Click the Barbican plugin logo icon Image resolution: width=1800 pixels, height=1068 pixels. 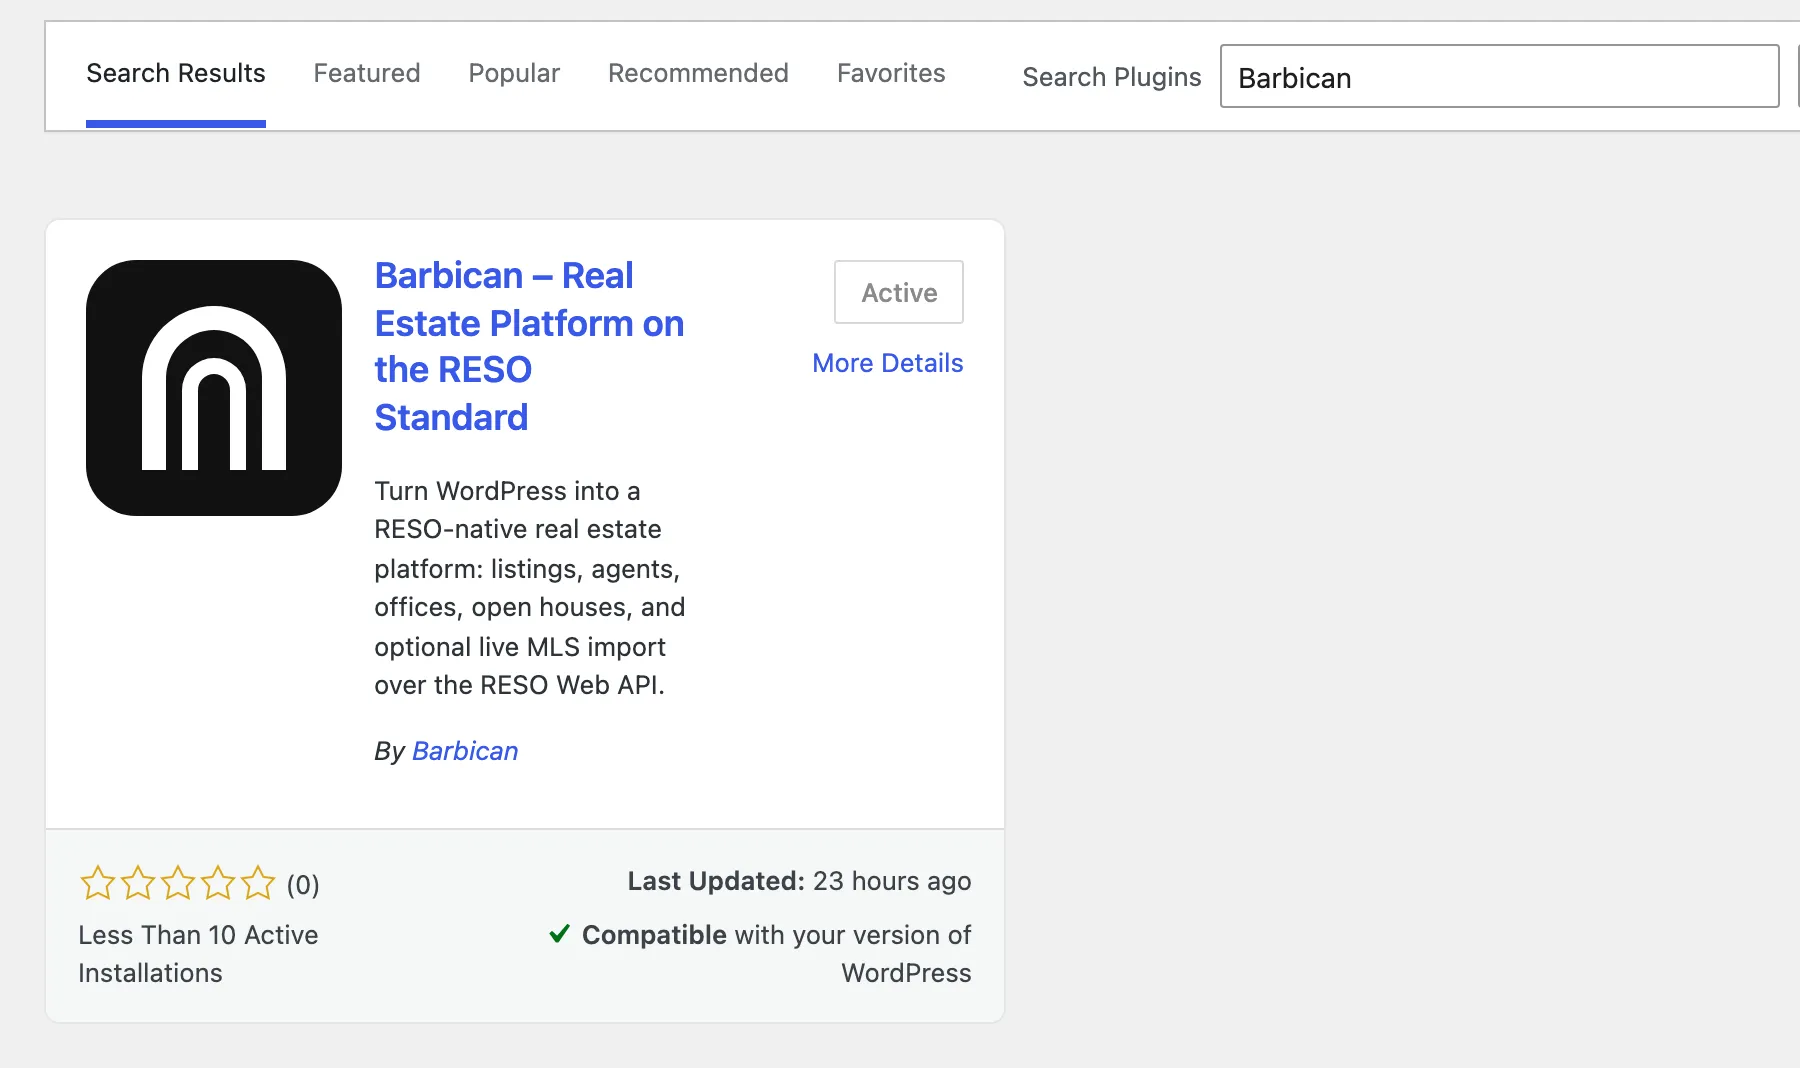(214, 388)
